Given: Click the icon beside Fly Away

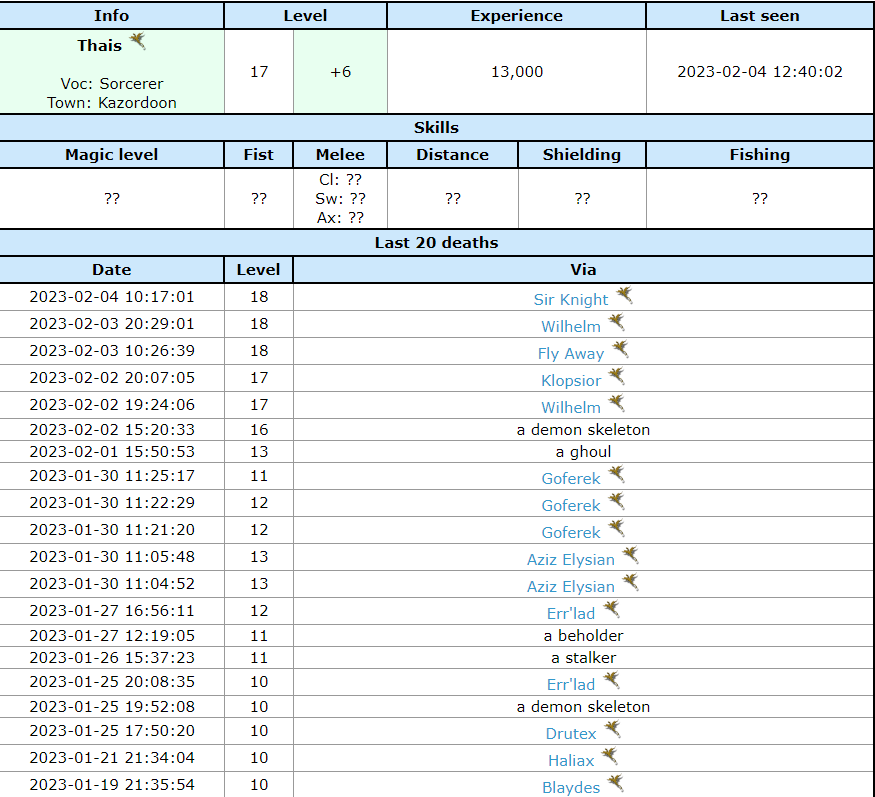Looking at the screenshot, I should pyautogui.click(x=620, y=350).
